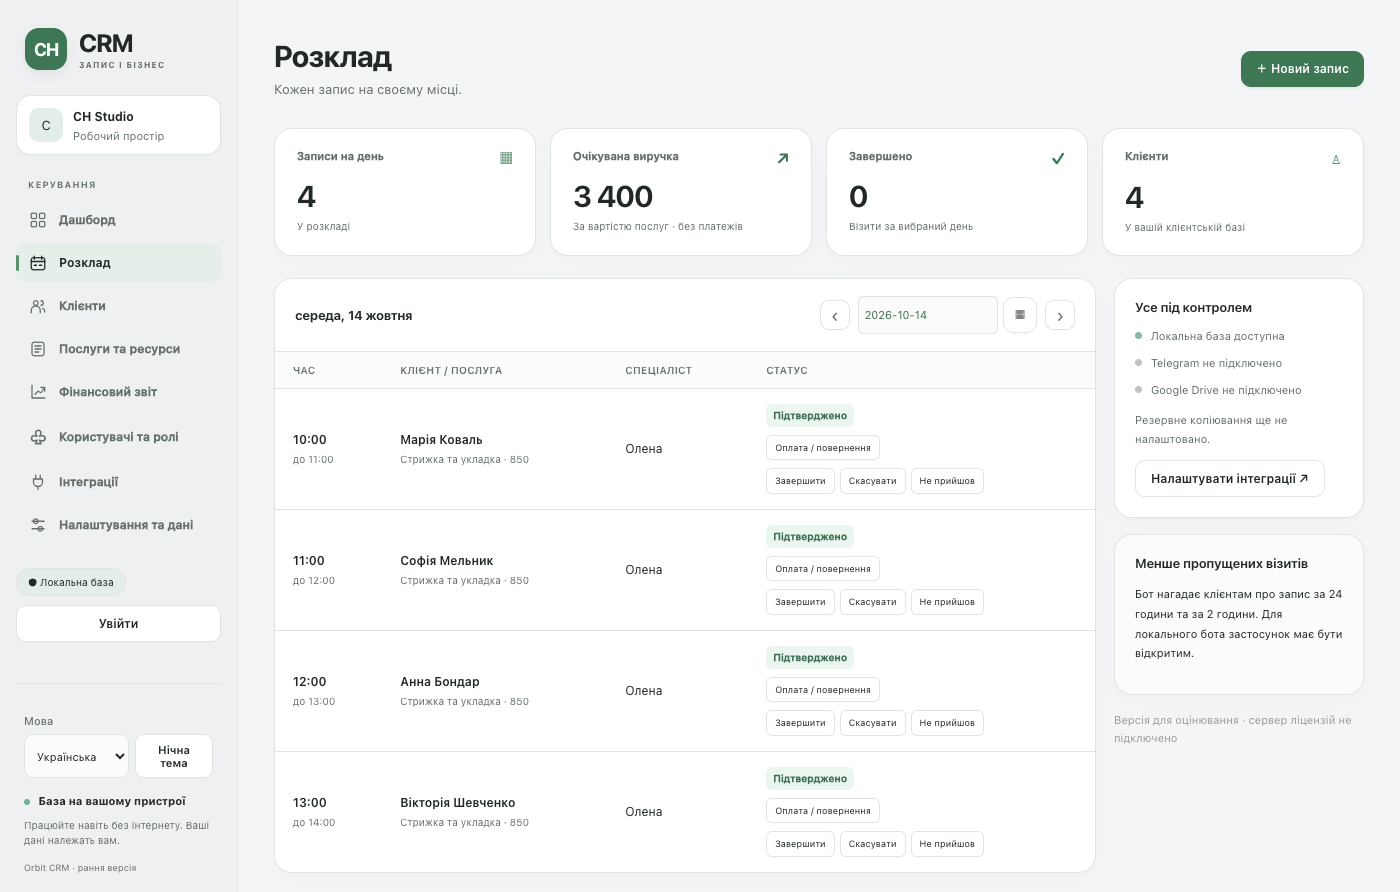Click Оплата / повернення for Анна Бондар
The width and height of the screenshot is (1400, 892).
pos(823,690)
